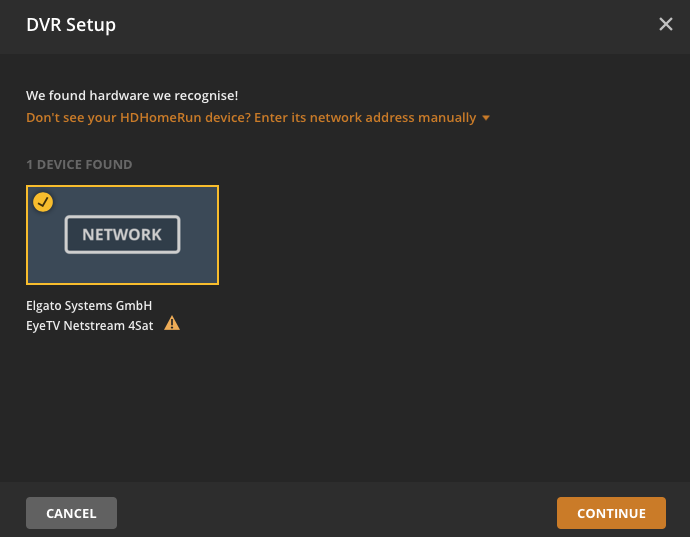Click the blank area below the NETWORK badge
This screenshot has height=537, width=690.
coord(122,270)
